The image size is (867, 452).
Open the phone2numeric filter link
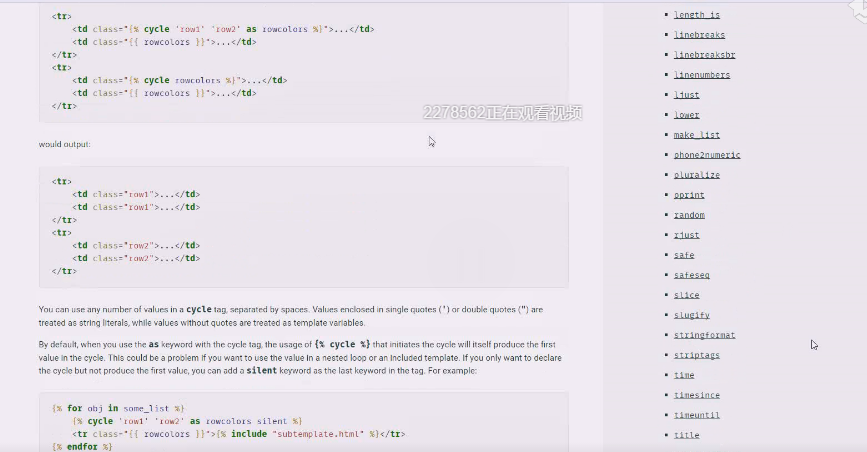(707, 155)
